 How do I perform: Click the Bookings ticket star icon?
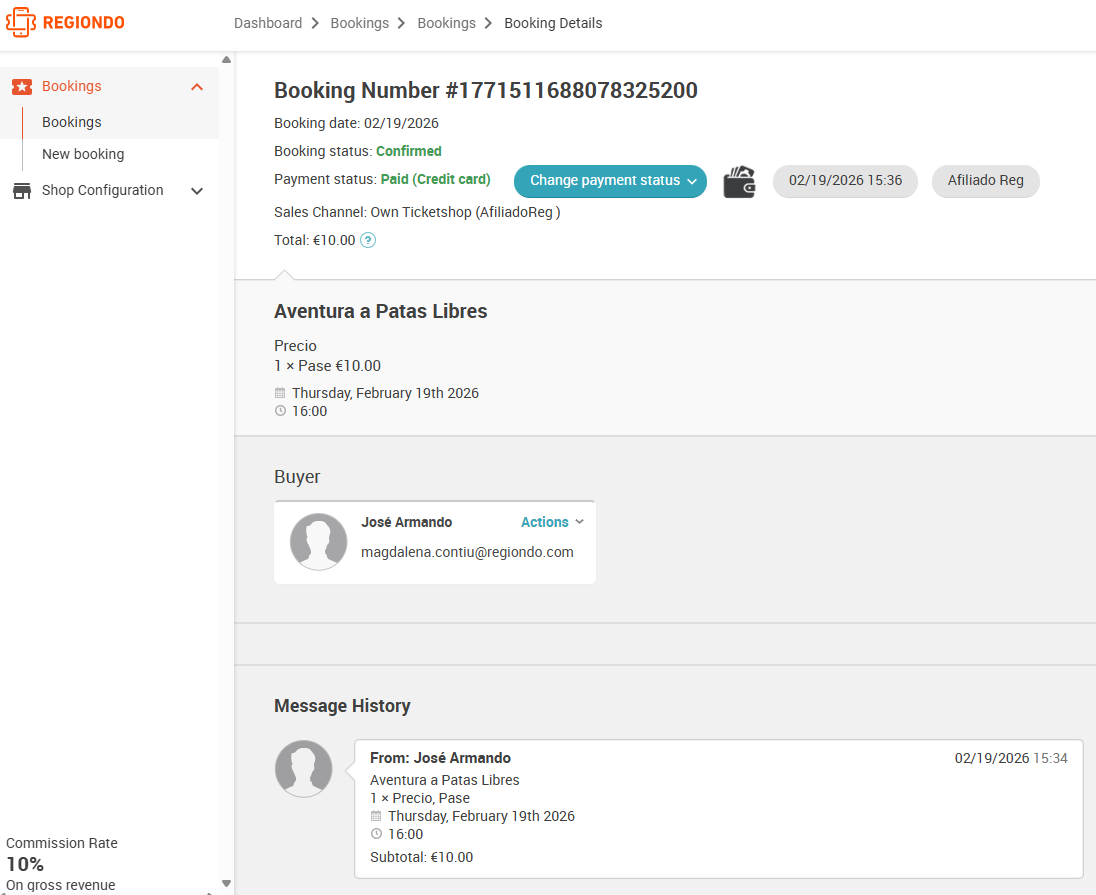(22, 87)
